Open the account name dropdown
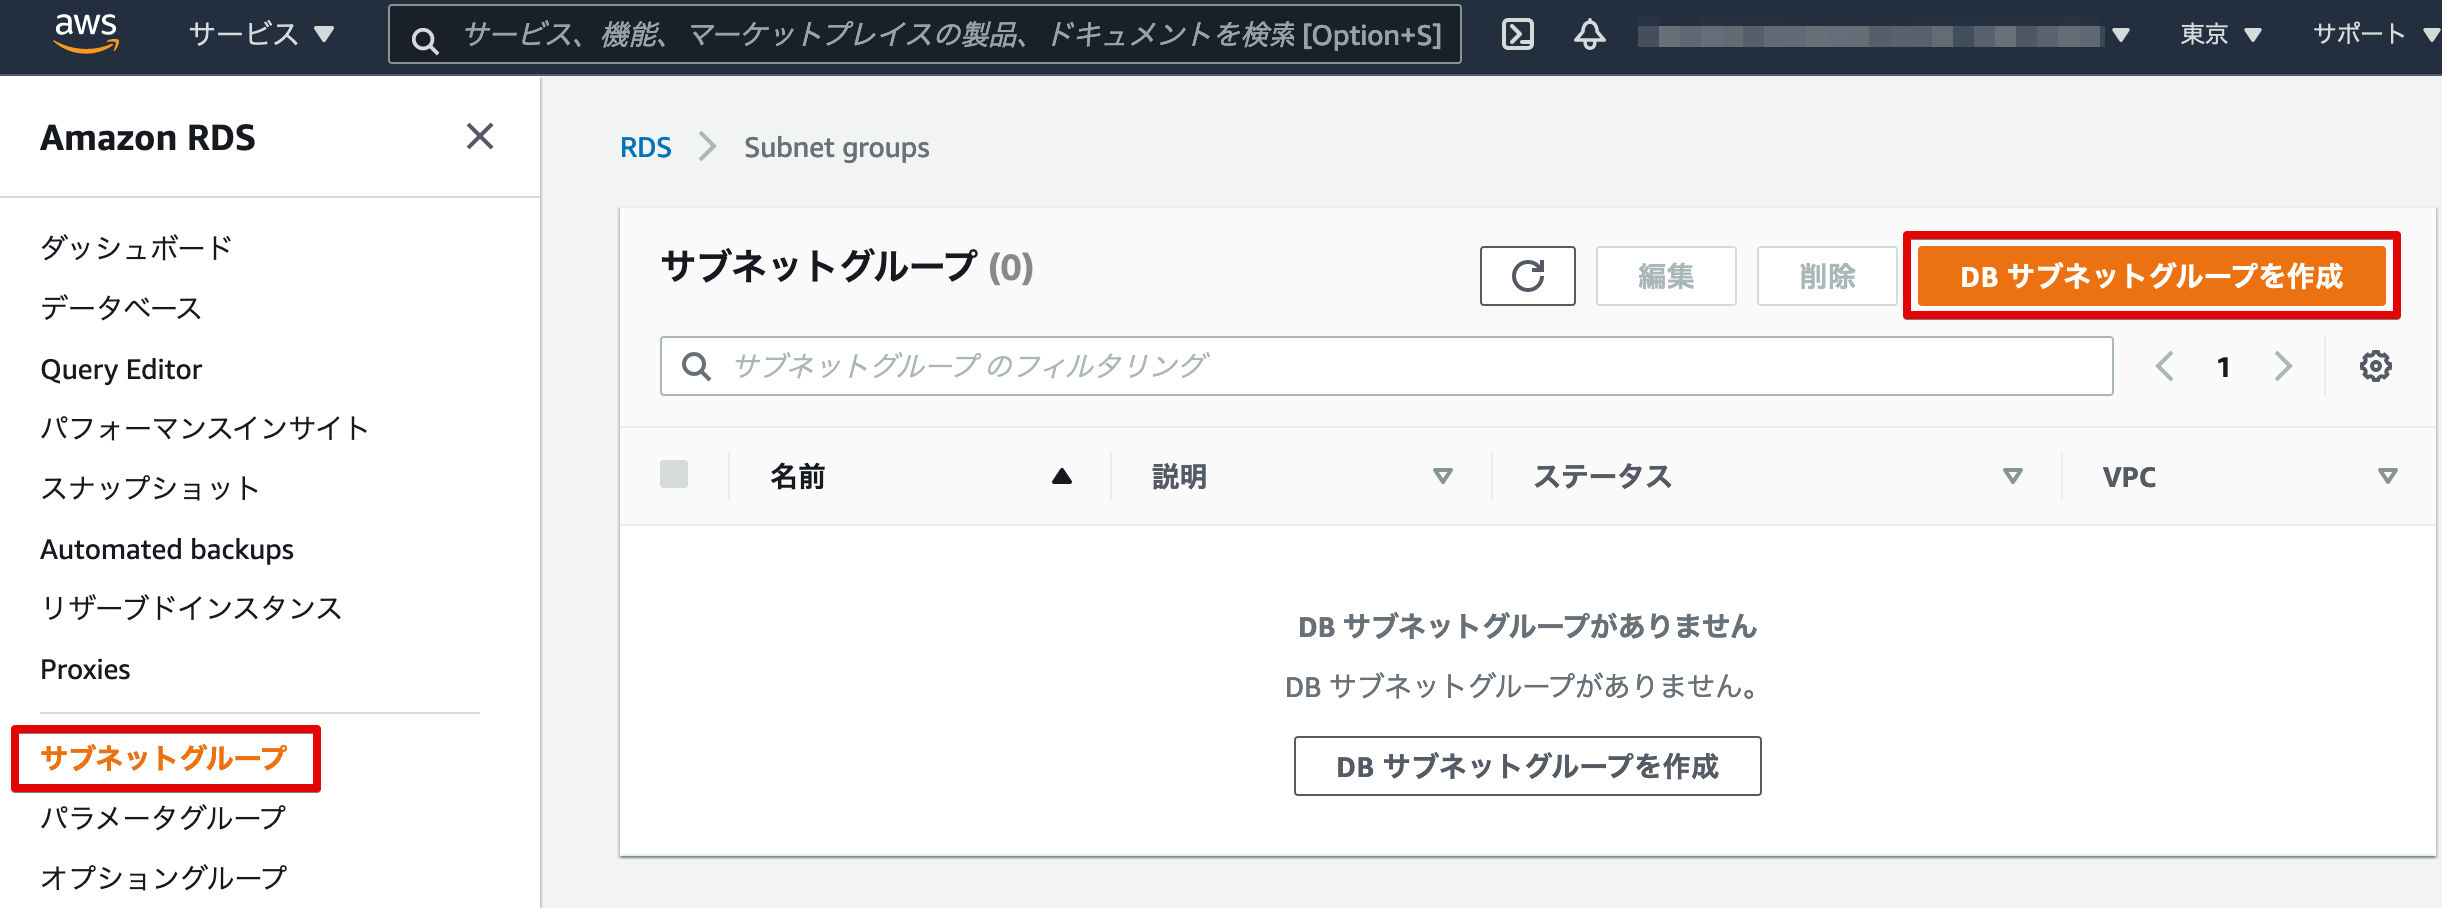 [x=1884, y=35]
